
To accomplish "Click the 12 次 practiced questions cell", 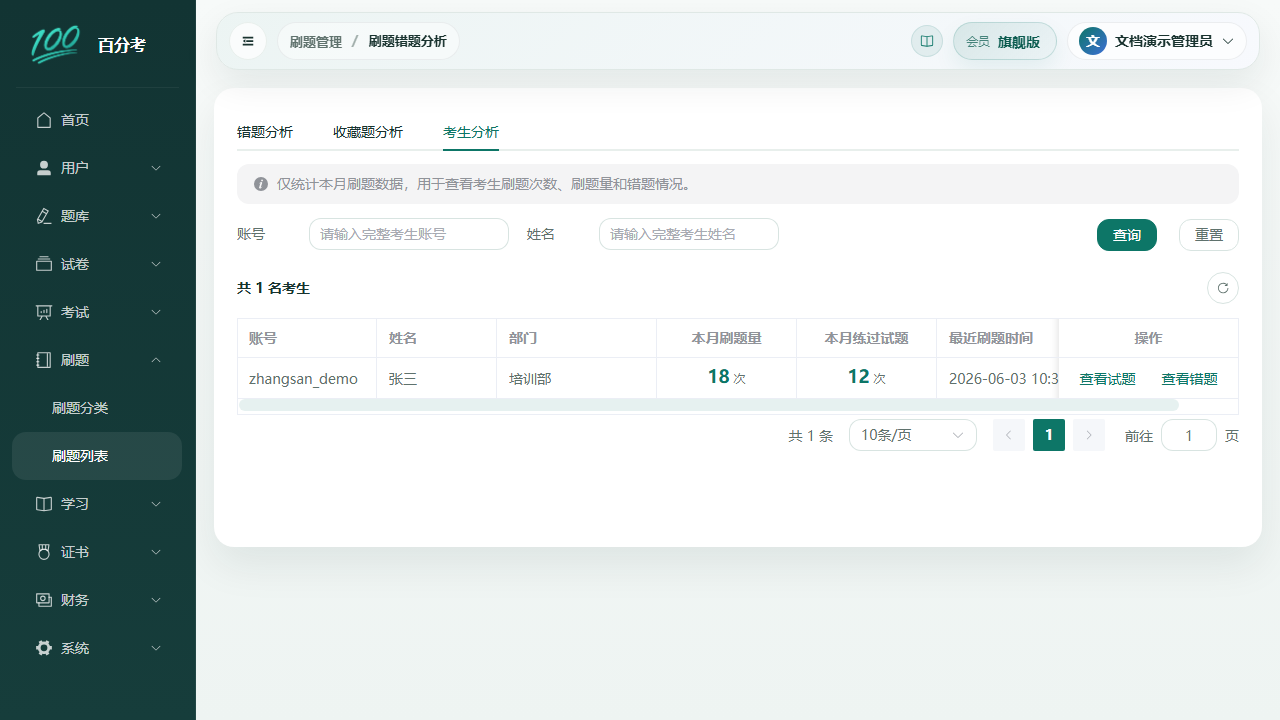I will (867, 378).
